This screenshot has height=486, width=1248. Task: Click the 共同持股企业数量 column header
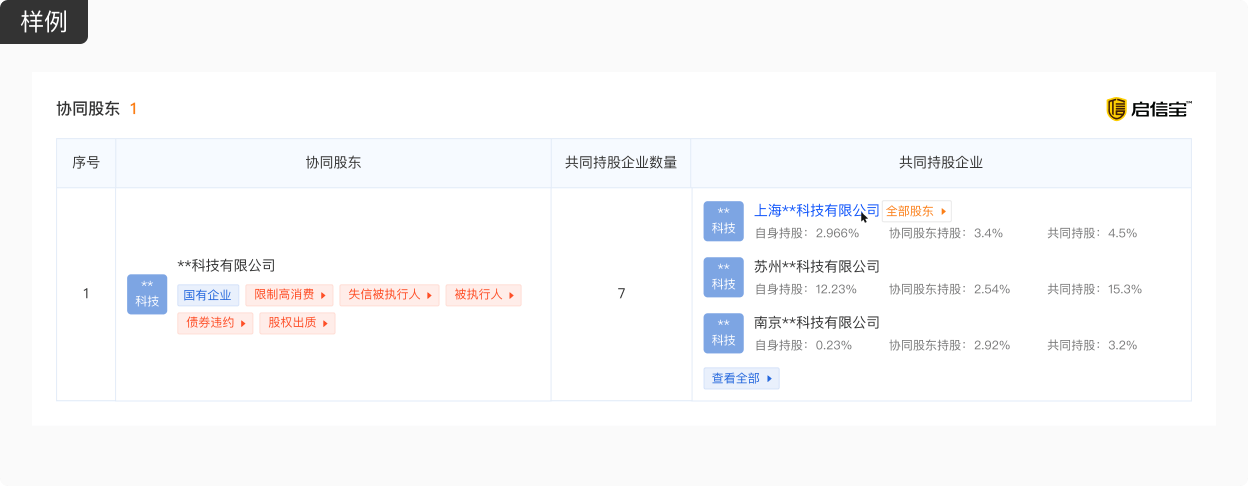[621, 163]
